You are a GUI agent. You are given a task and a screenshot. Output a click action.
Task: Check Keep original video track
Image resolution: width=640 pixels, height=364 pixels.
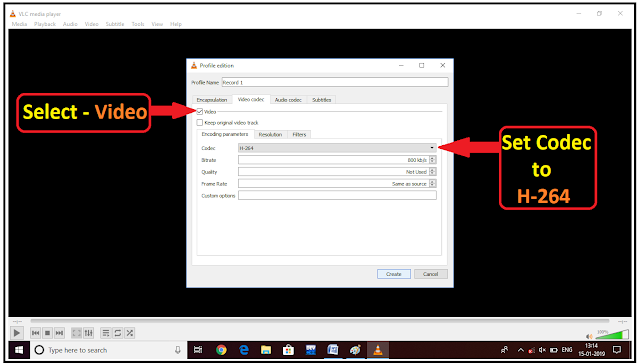[200, 122]
